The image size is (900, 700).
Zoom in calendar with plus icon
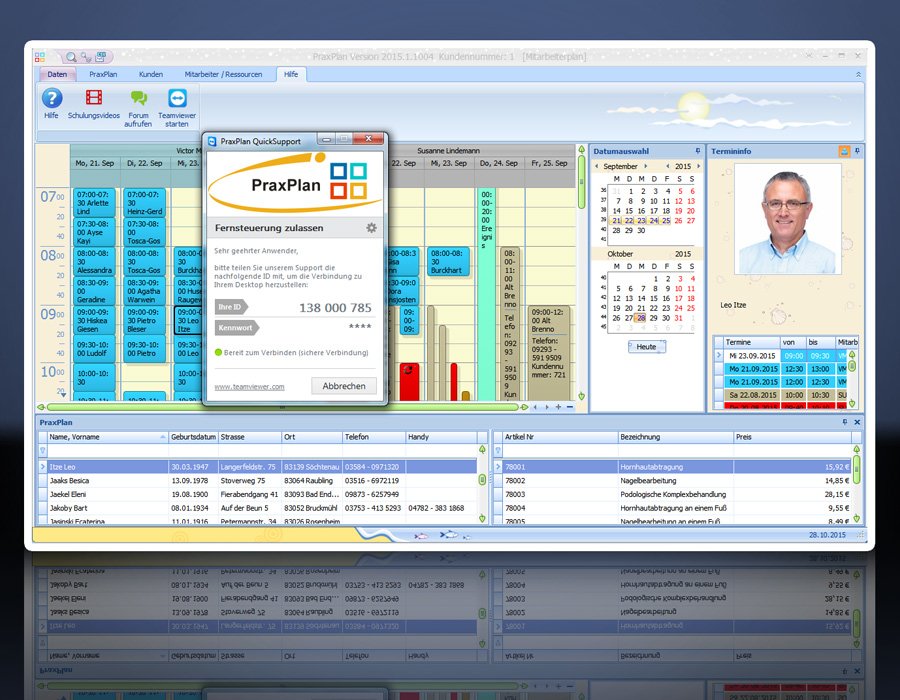pyautogui.click(x=558, y=407)
